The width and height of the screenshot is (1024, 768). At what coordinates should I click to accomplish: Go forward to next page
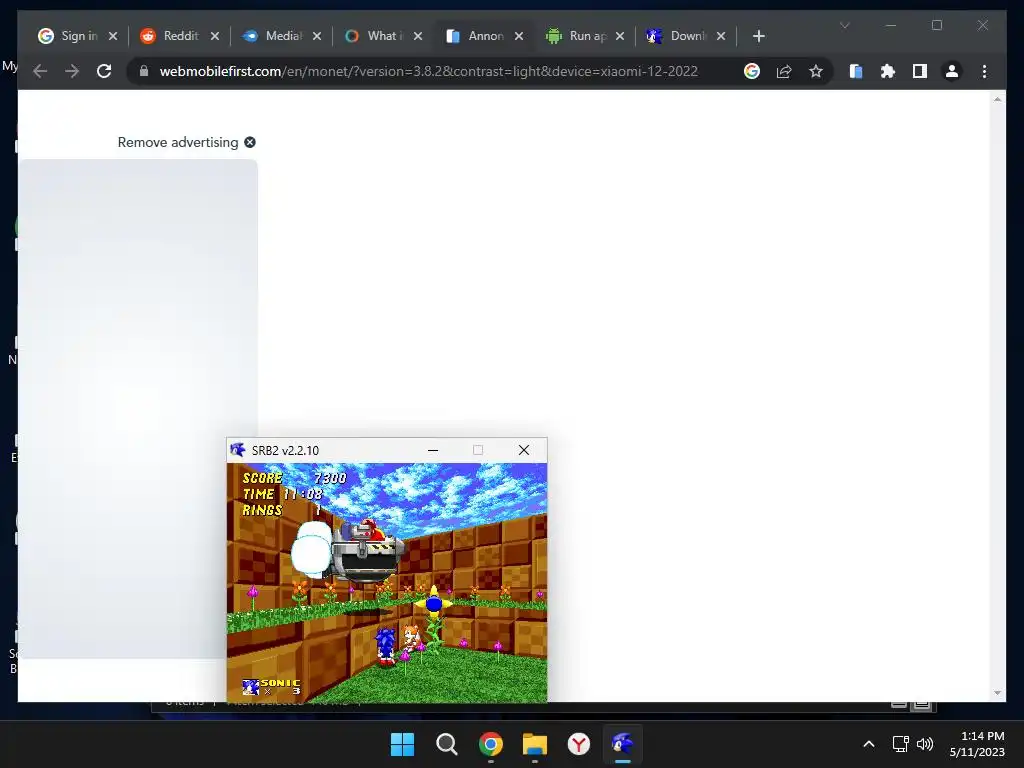pyautogui.click(x=72, y=71)
